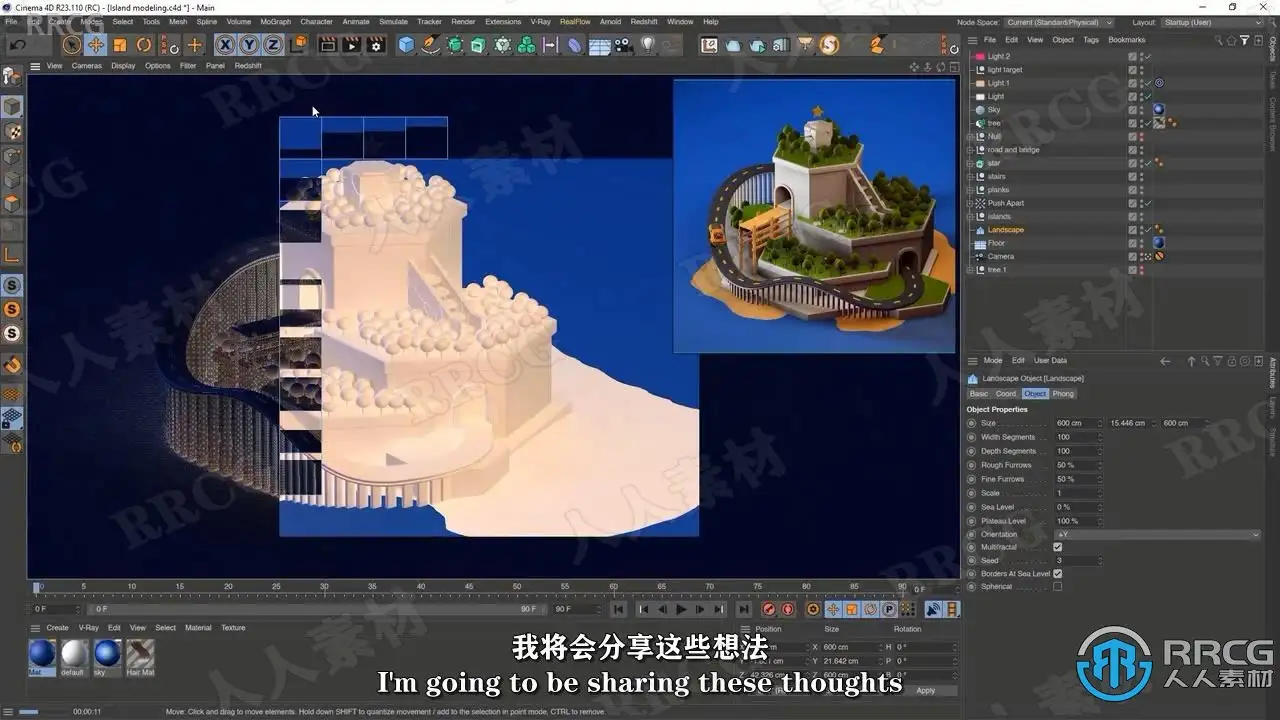Screen dimensions: 1280x720
Task: Select the Make Editable icon in left palette
Action: coord(12,76)
